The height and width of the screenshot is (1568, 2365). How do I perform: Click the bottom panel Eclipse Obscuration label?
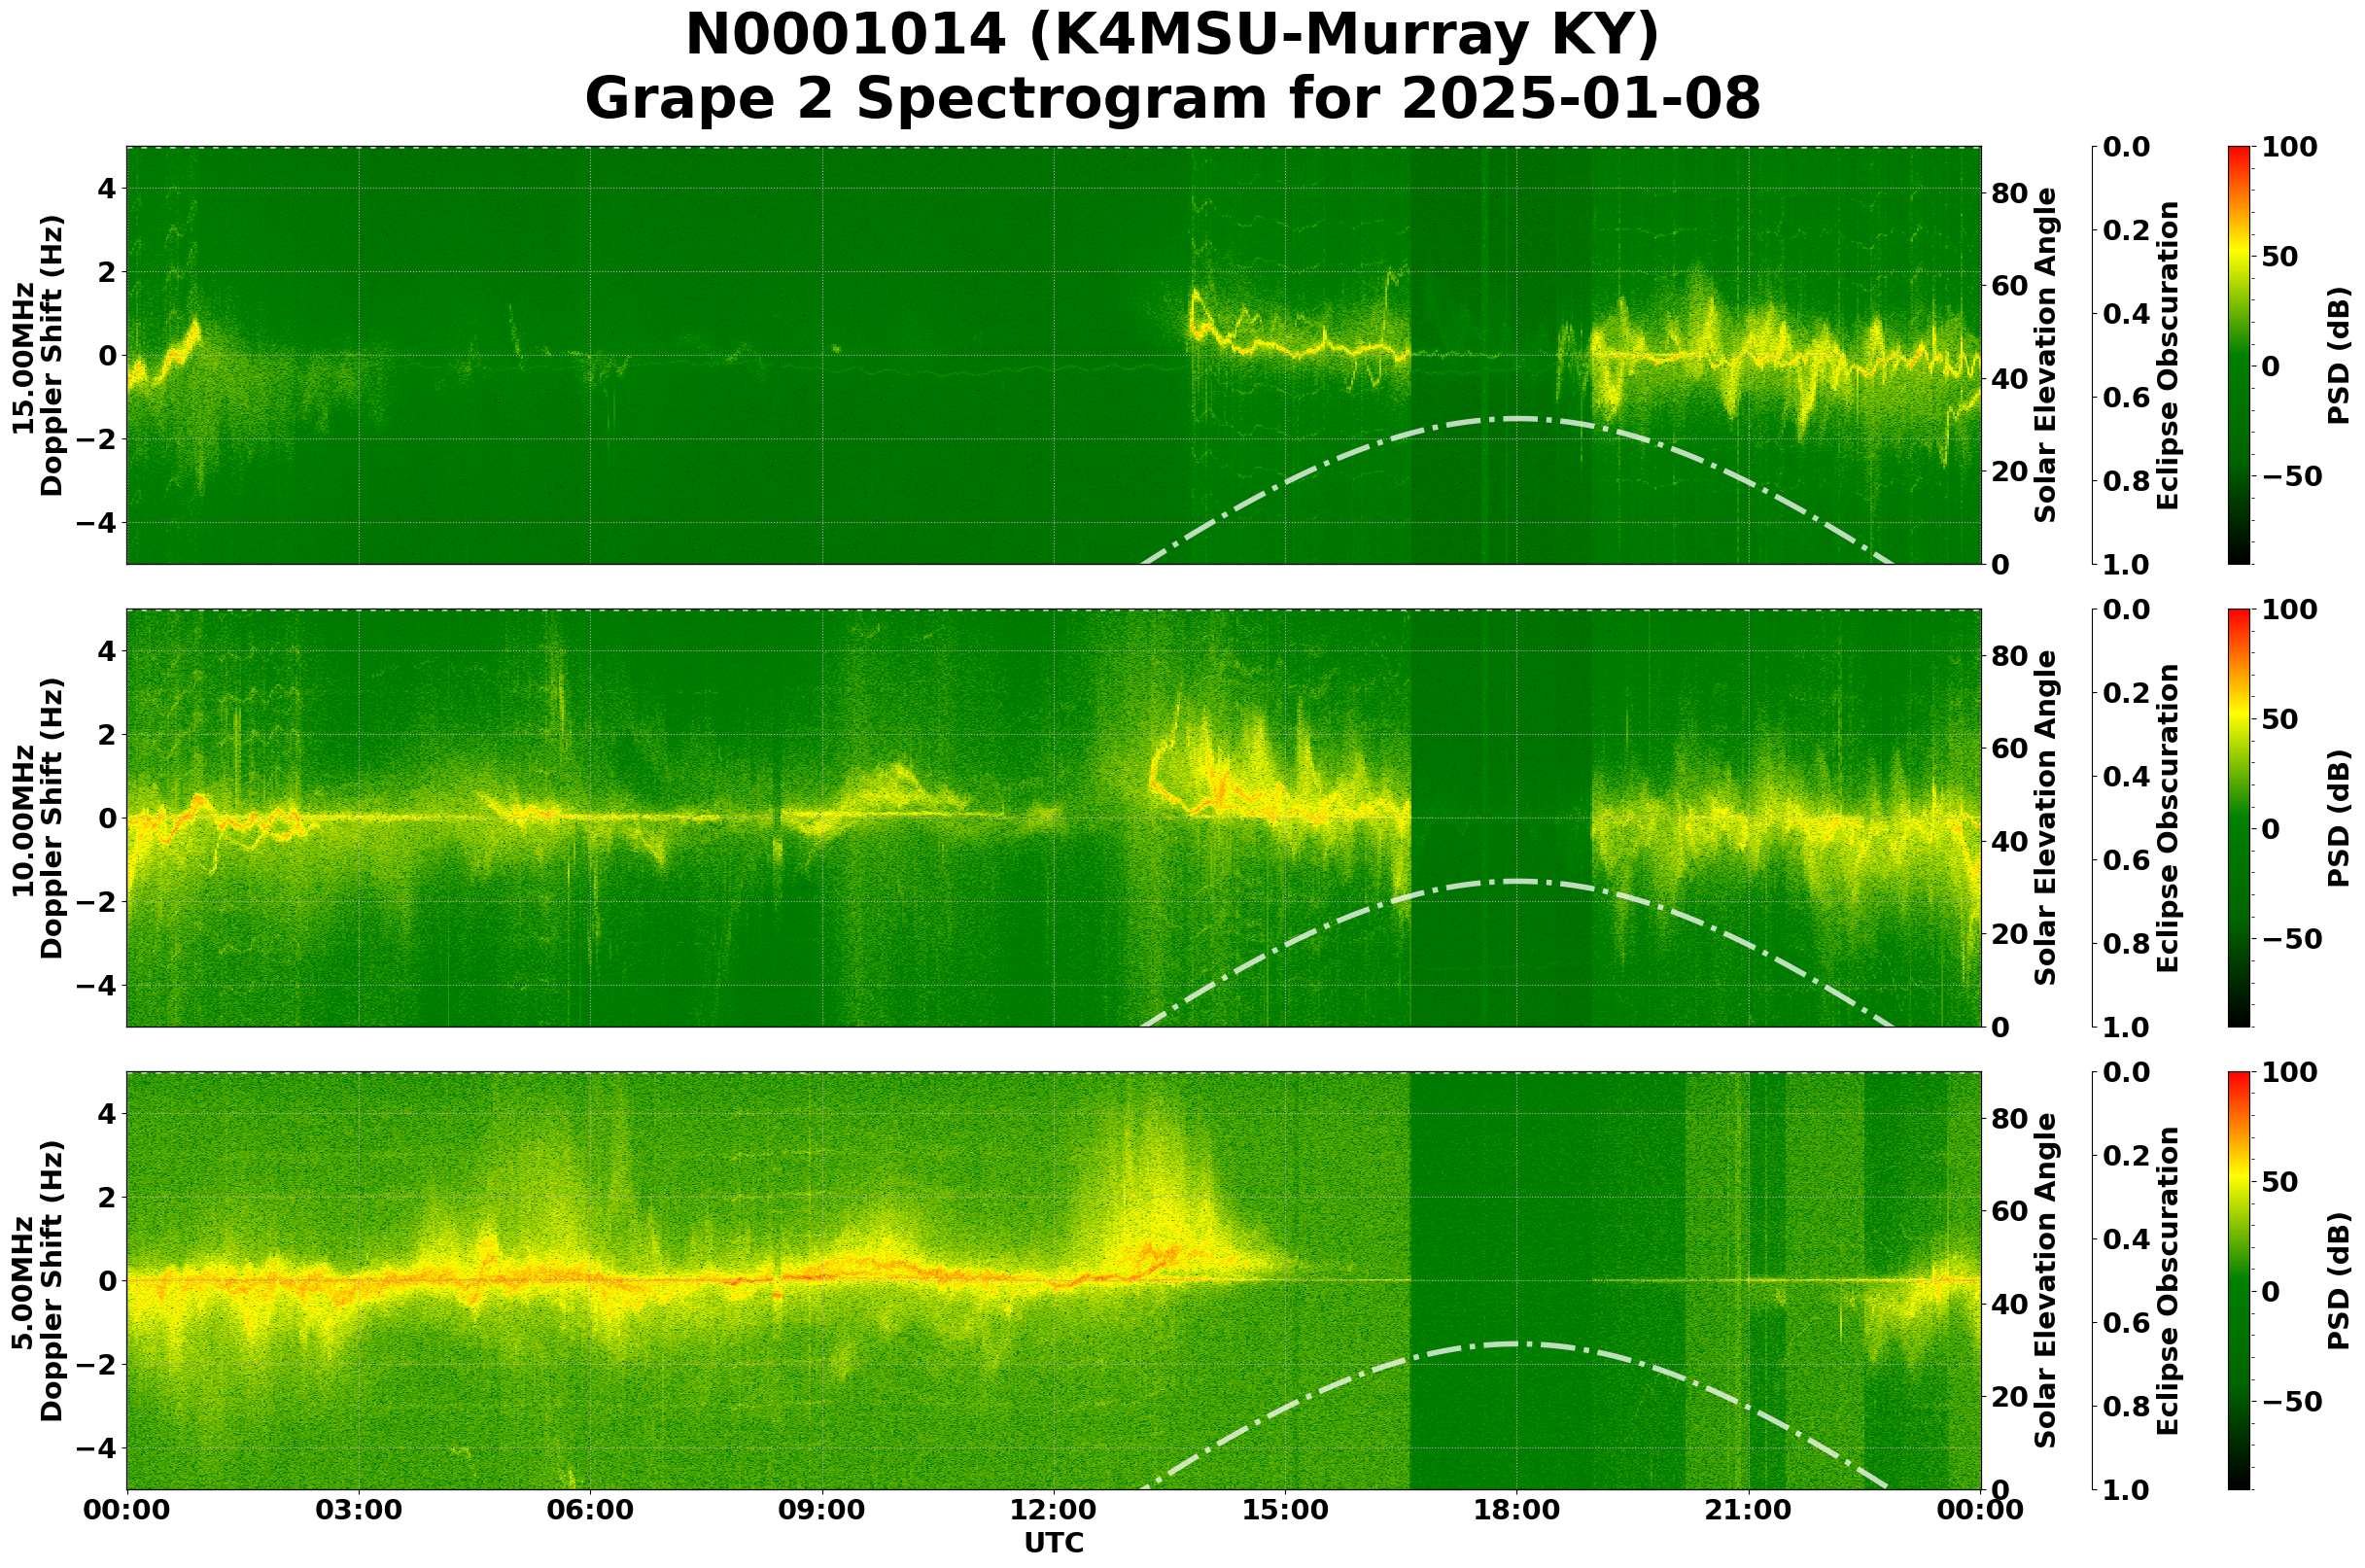click(2167, 1281)
